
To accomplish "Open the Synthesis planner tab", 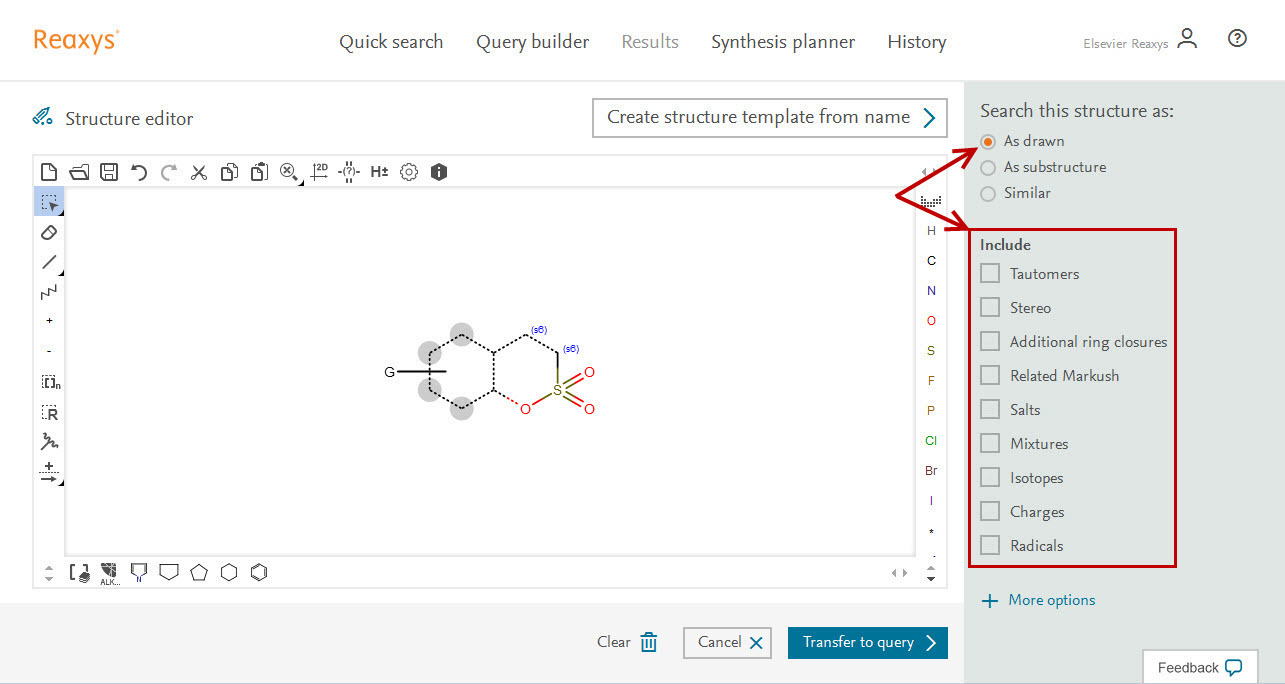I will [x=783, y=42].
